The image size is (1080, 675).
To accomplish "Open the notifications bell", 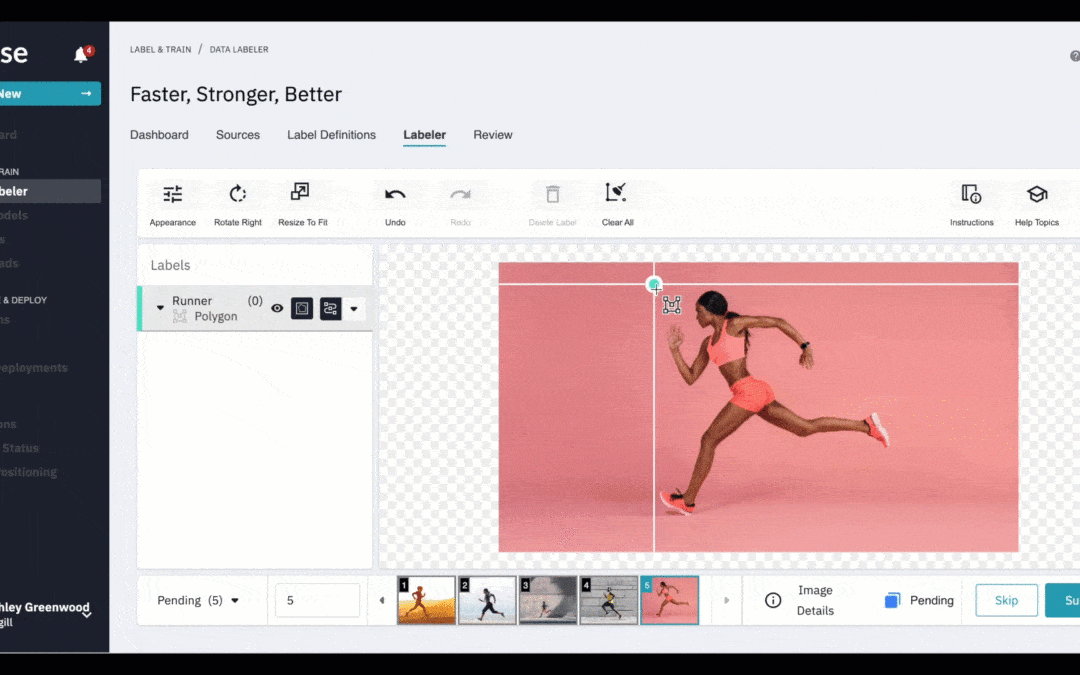I will coord(81,54).
